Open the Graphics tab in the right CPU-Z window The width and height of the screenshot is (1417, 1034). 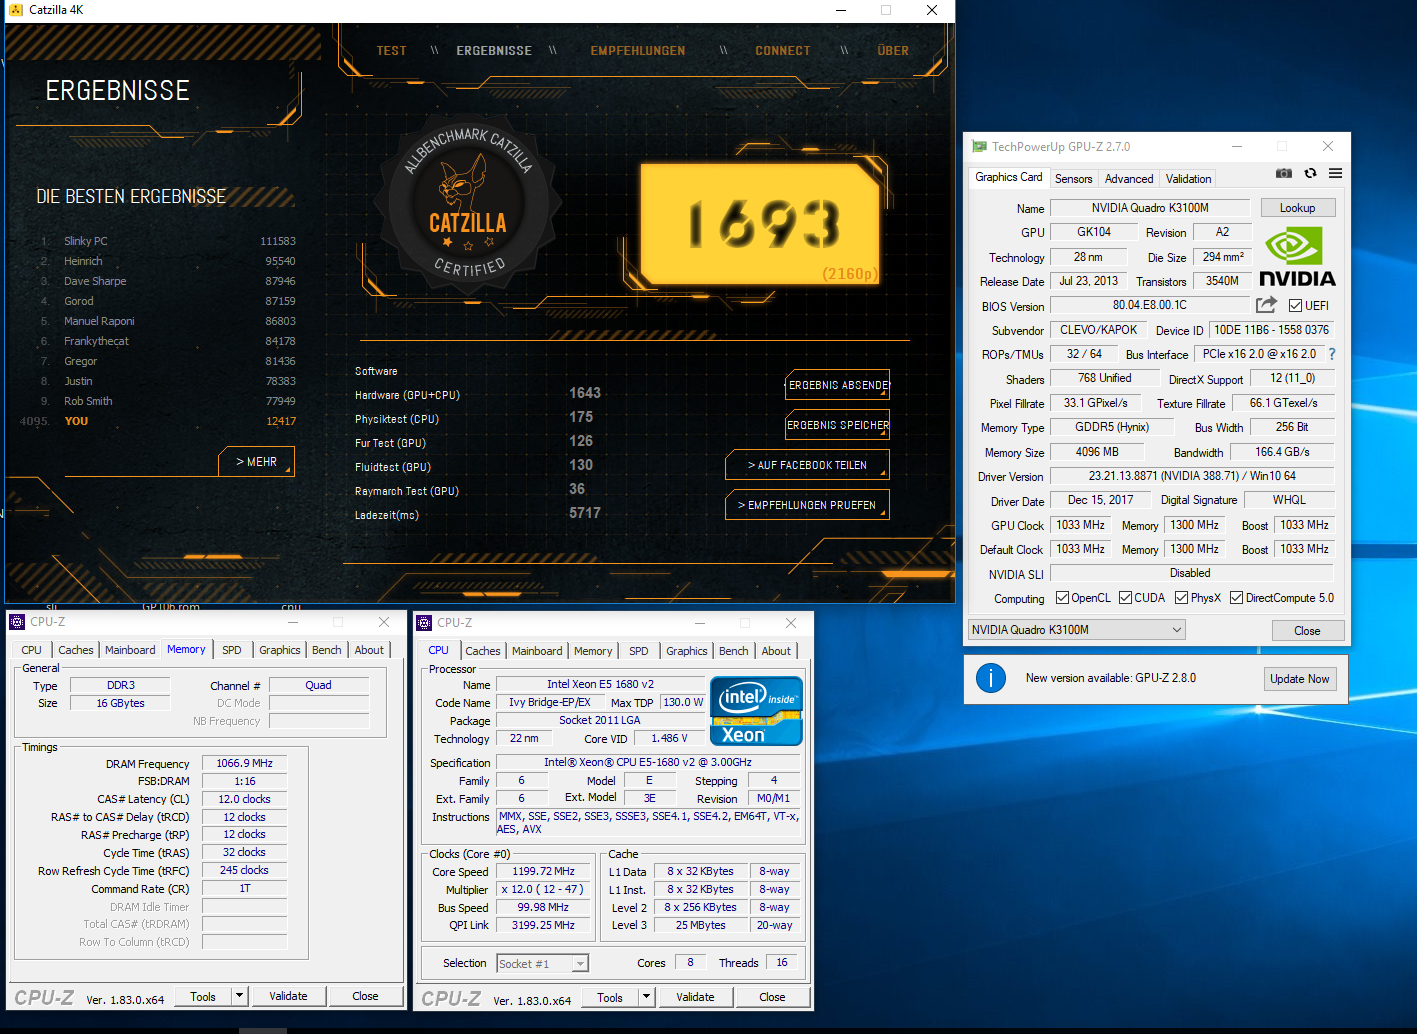click(686, 651)
